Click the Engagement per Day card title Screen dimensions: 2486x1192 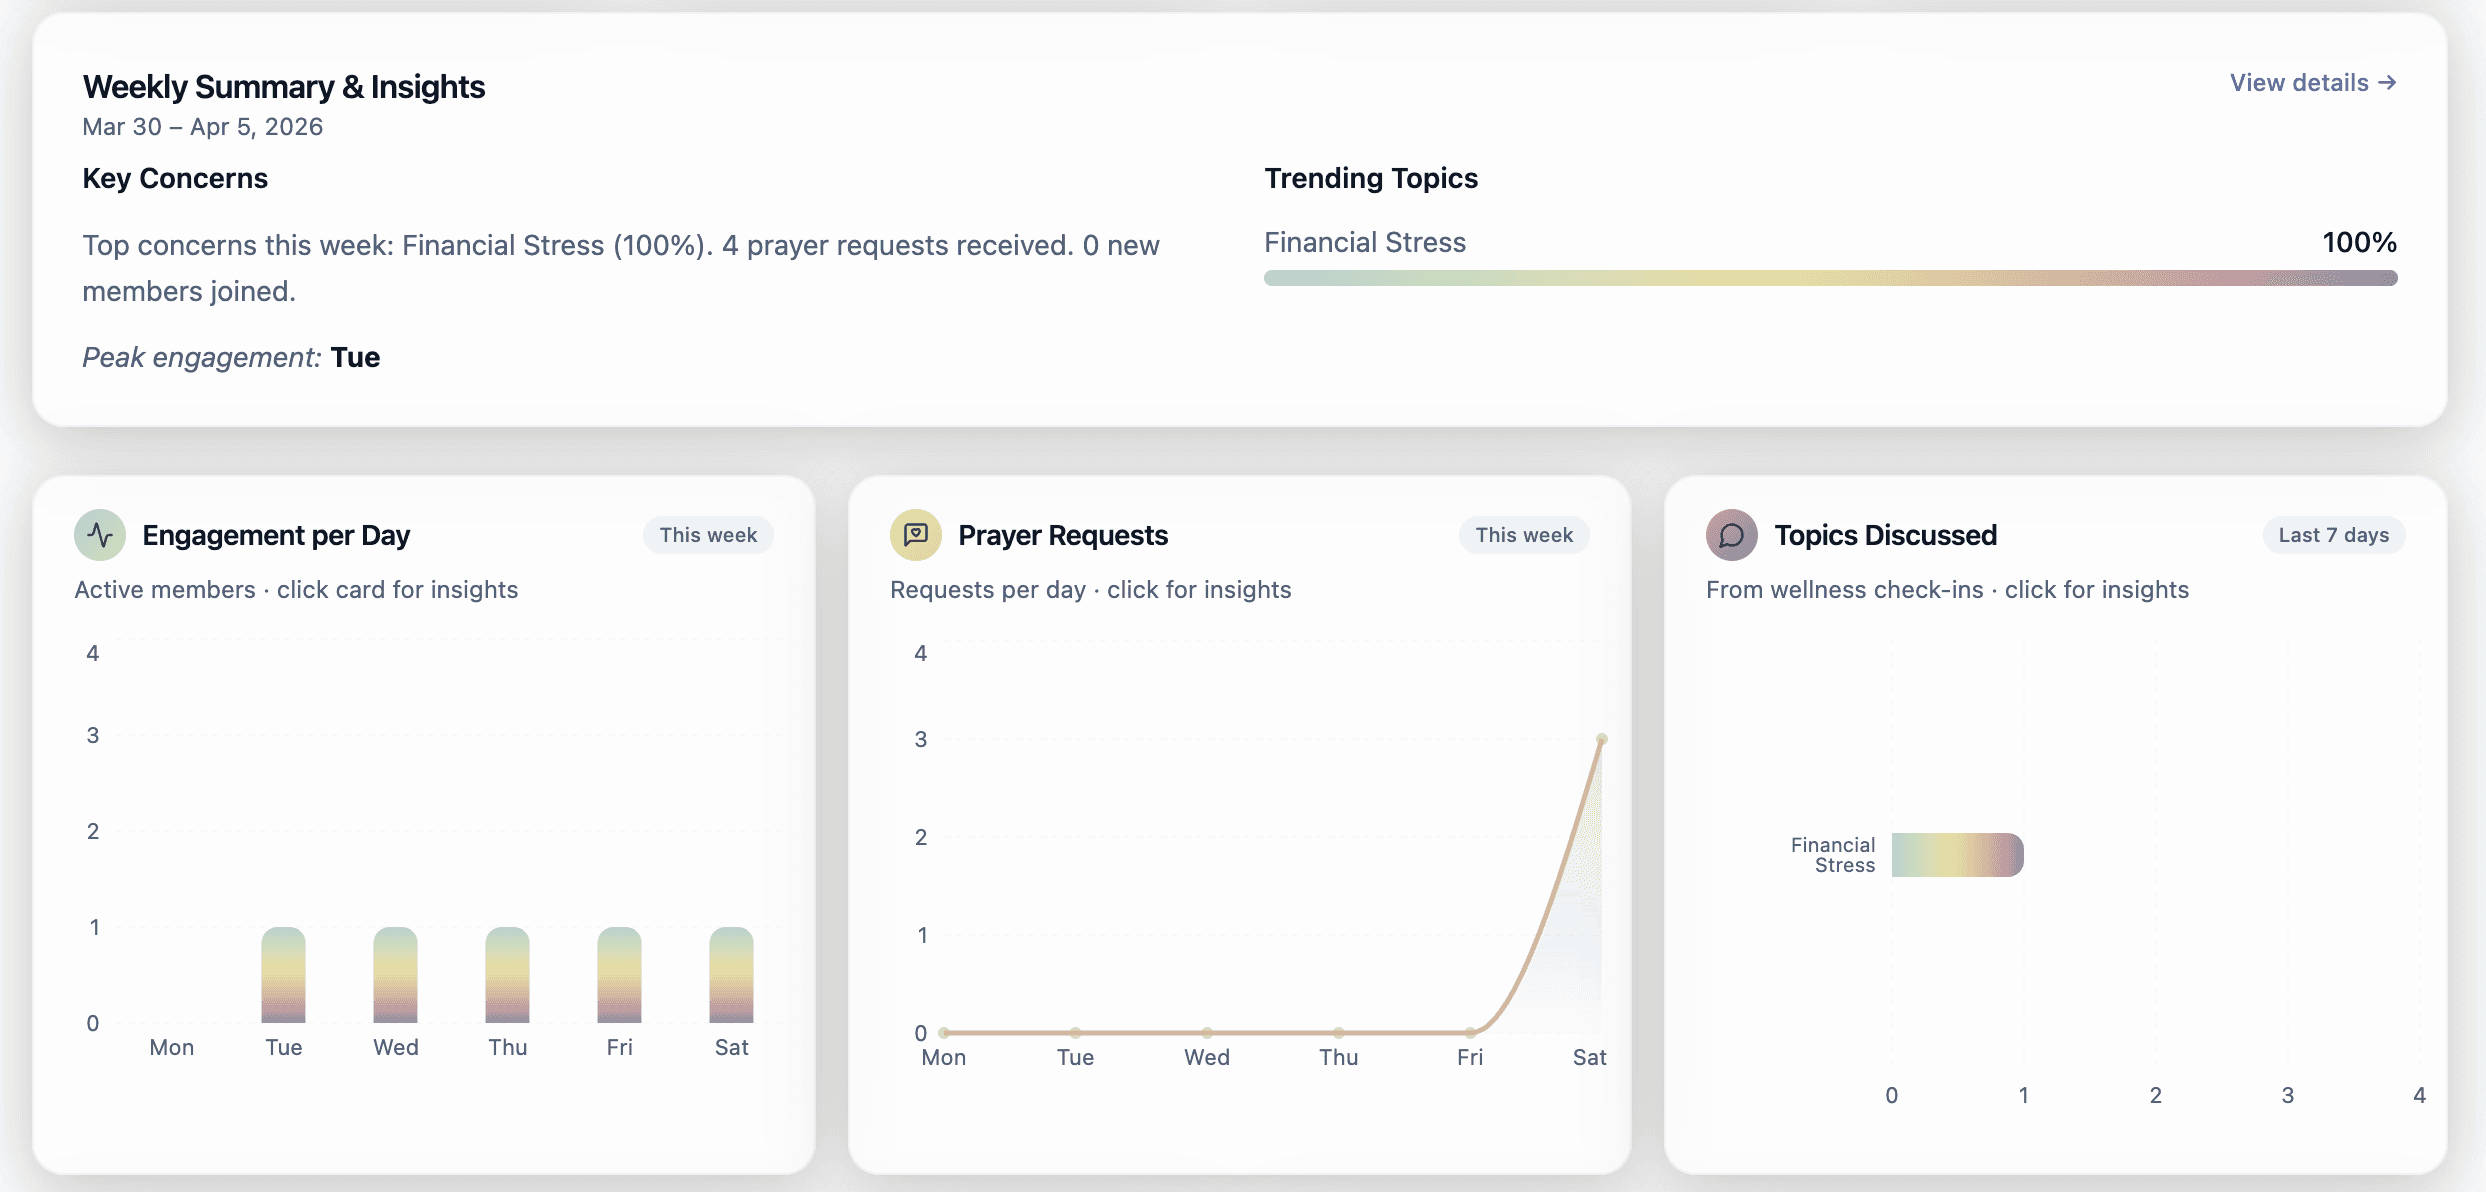pos(276,535)
